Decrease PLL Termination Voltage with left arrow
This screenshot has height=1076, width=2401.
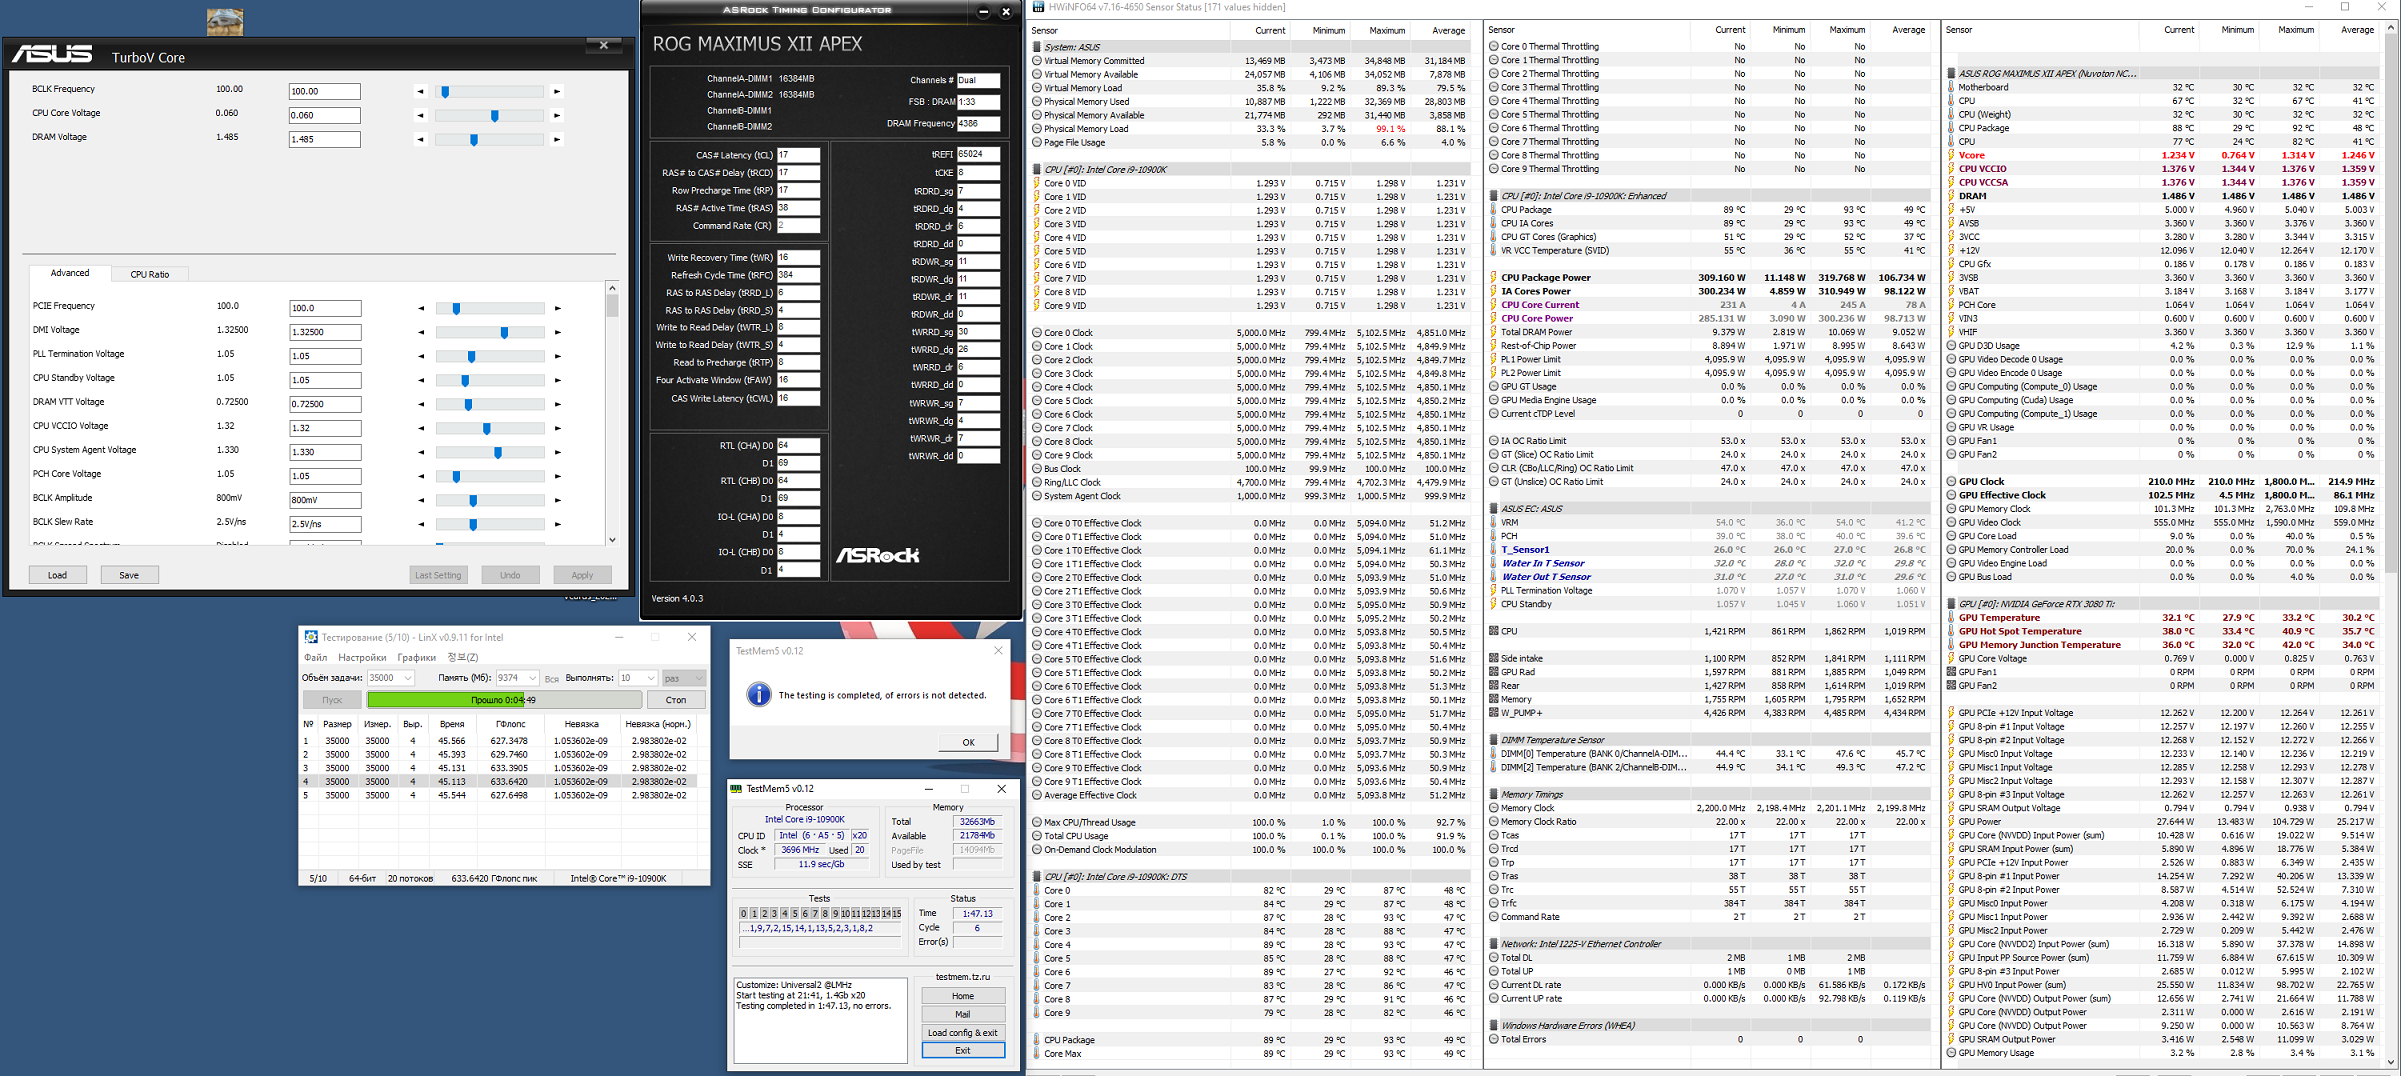(421, 356)
